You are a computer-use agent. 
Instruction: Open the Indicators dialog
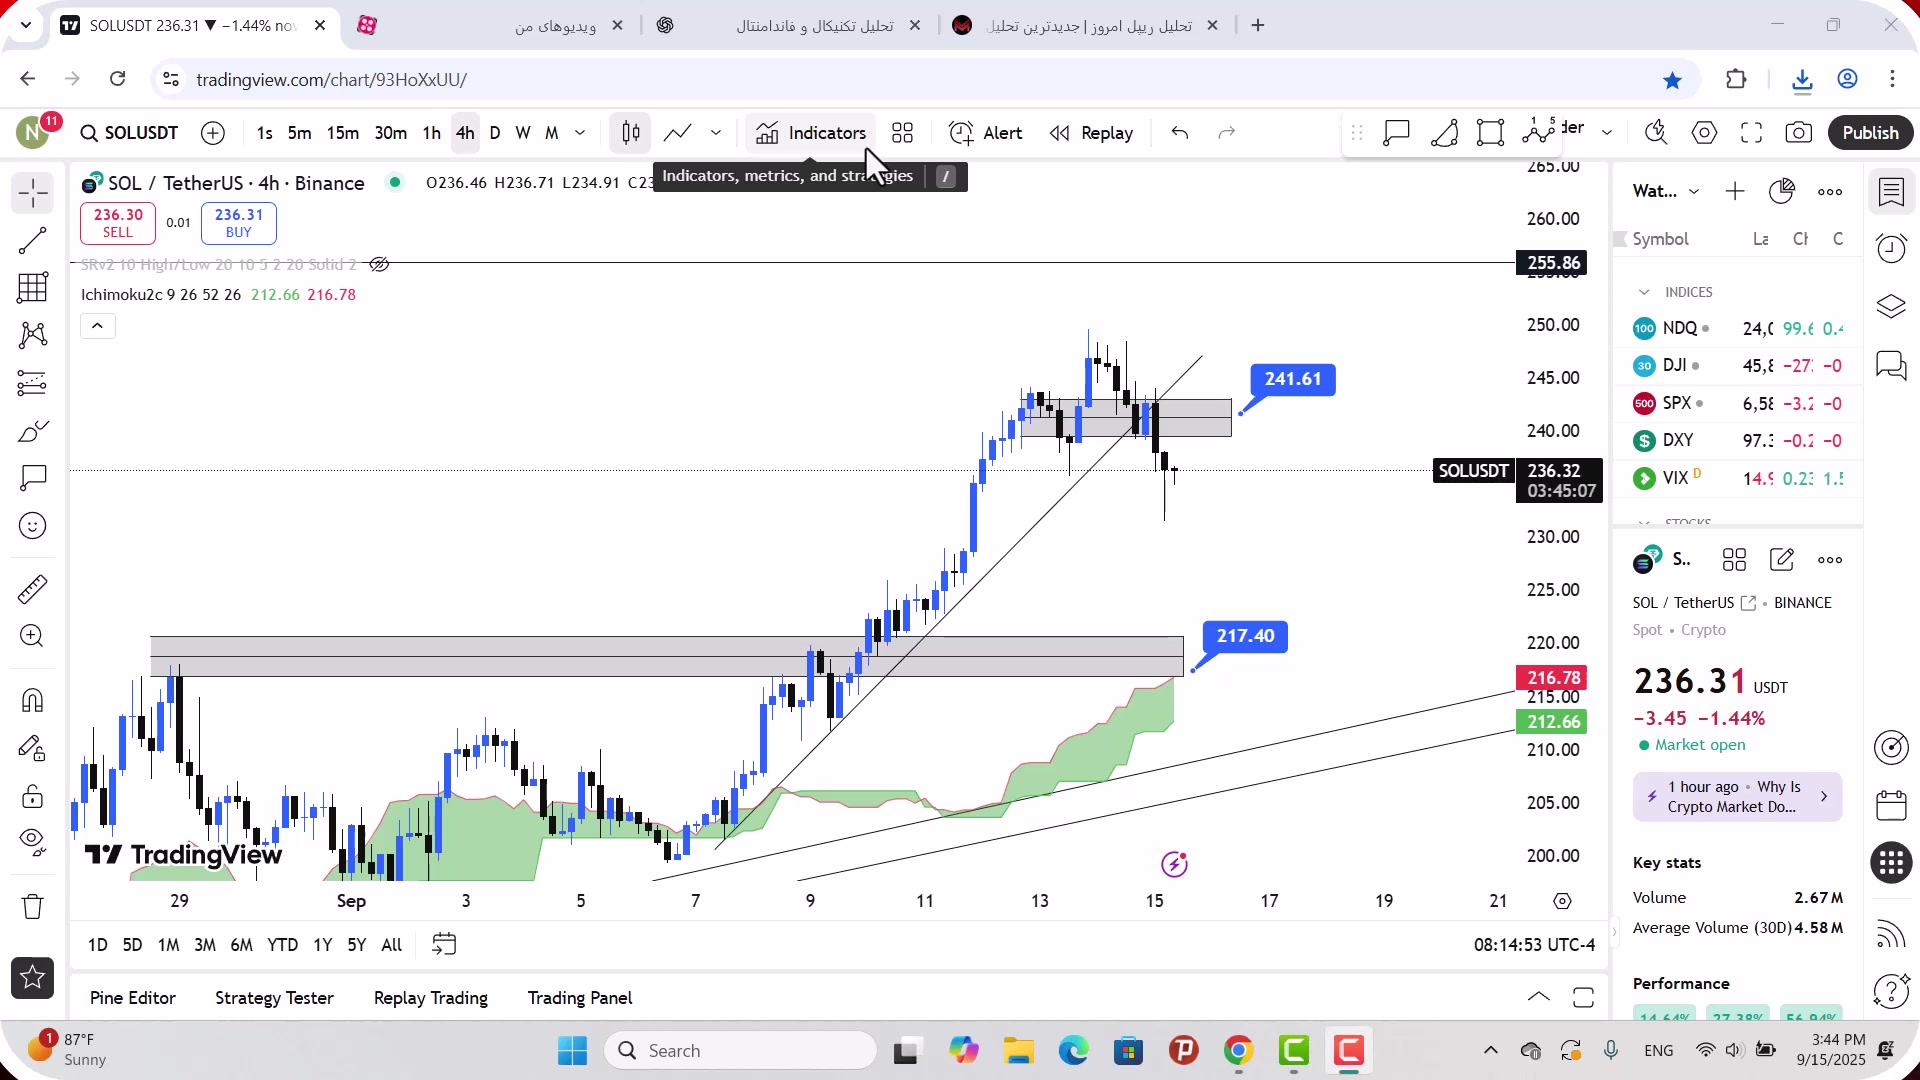pyautogui.click(x=811, y=133)
